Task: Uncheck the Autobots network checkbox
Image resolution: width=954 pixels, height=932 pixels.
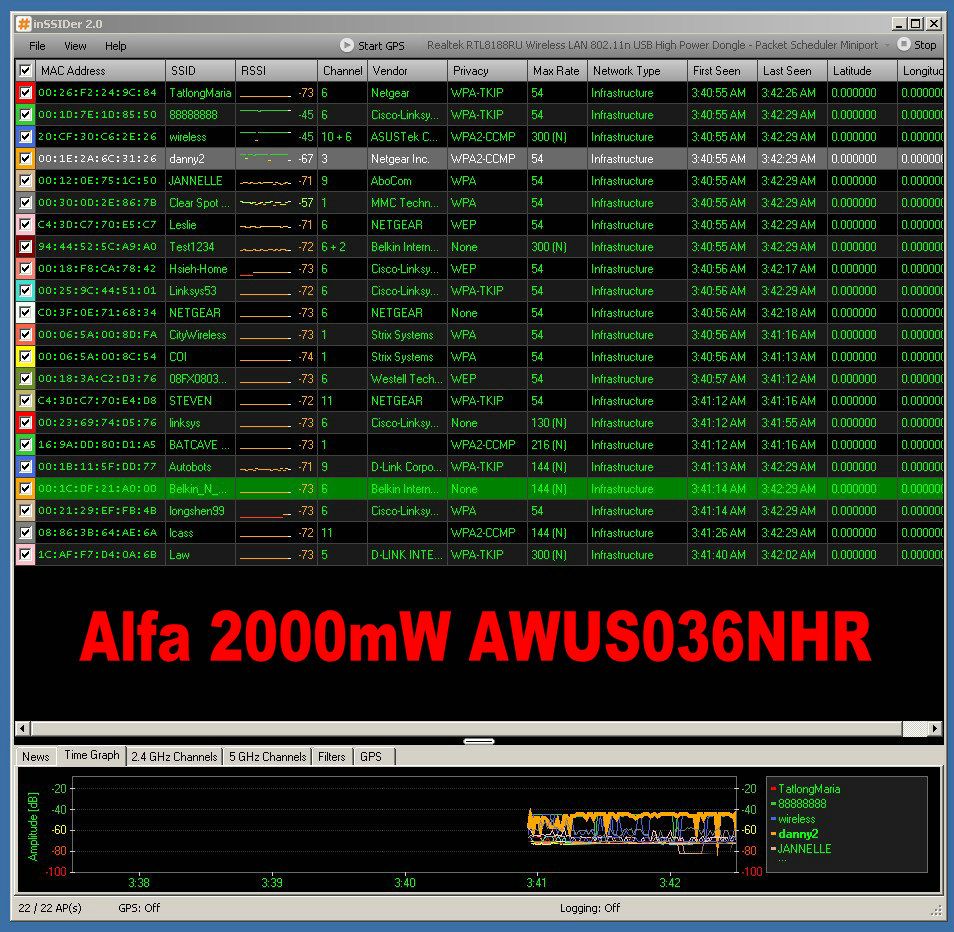Action: click(25, 467)
